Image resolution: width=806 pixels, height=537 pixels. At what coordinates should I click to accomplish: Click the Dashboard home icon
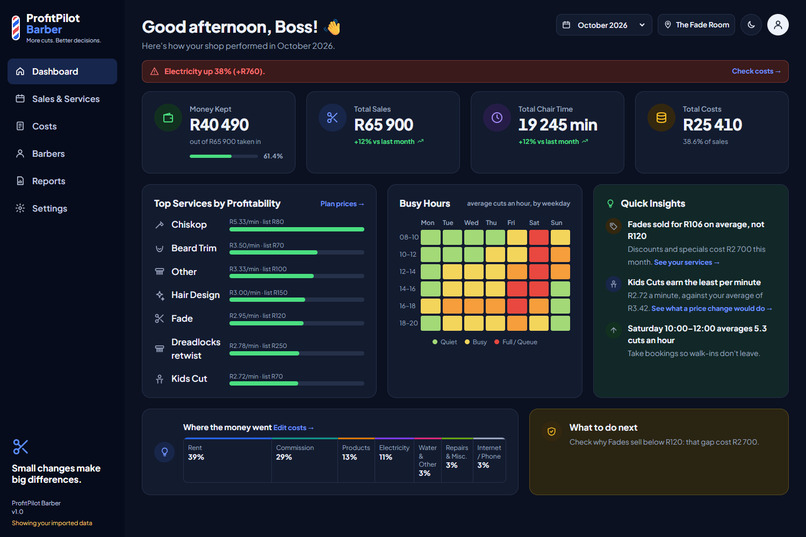pos(20,71)
